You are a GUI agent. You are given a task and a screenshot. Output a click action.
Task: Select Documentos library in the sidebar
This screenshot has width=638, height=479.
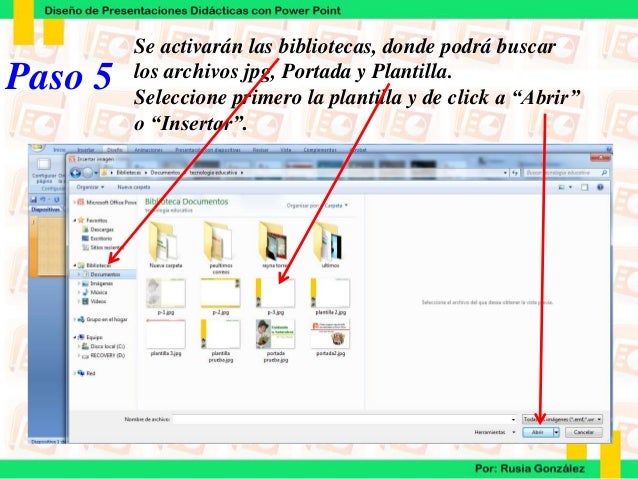point(102,275)
